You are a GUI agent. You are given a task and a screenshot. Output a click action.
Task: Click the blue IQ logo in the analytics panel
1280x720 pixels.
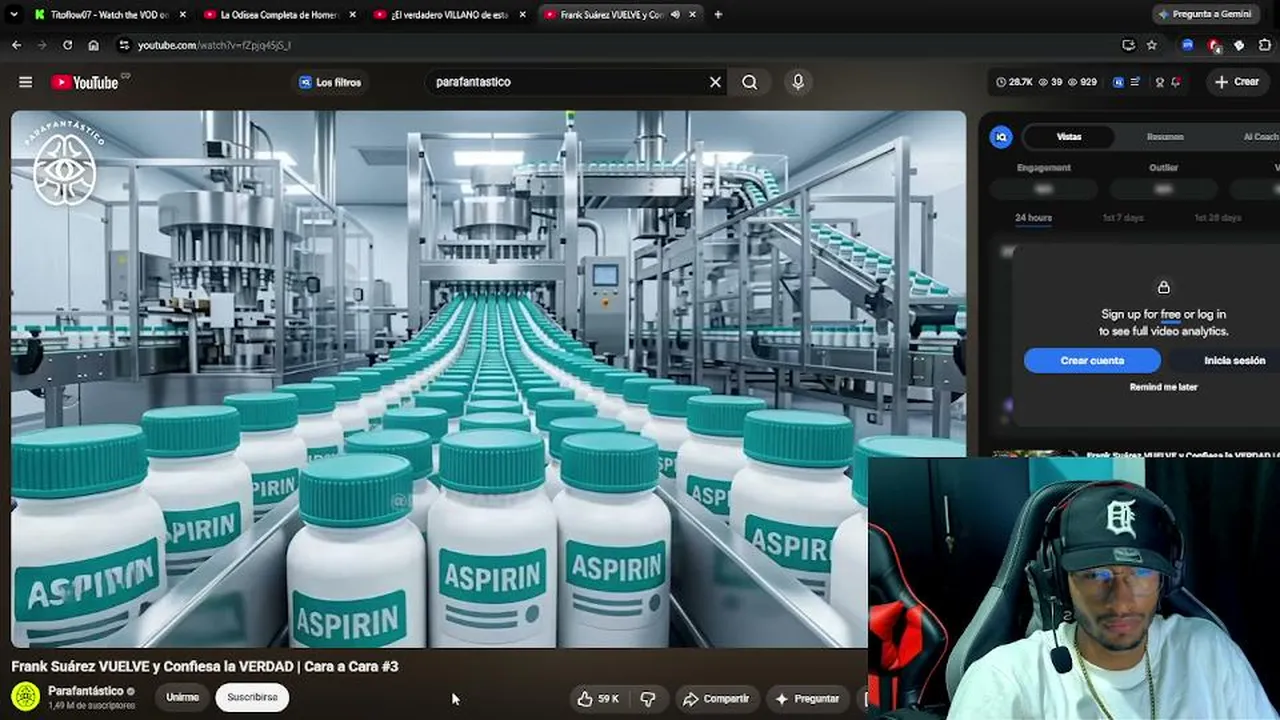(1001, 137)
